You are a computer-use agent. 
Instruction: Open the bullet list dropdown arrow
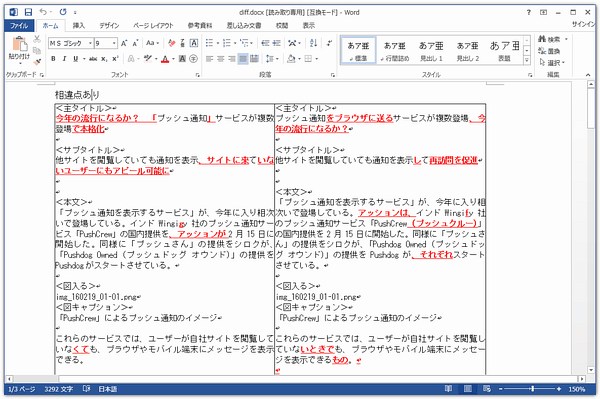[x=218, y=43]
